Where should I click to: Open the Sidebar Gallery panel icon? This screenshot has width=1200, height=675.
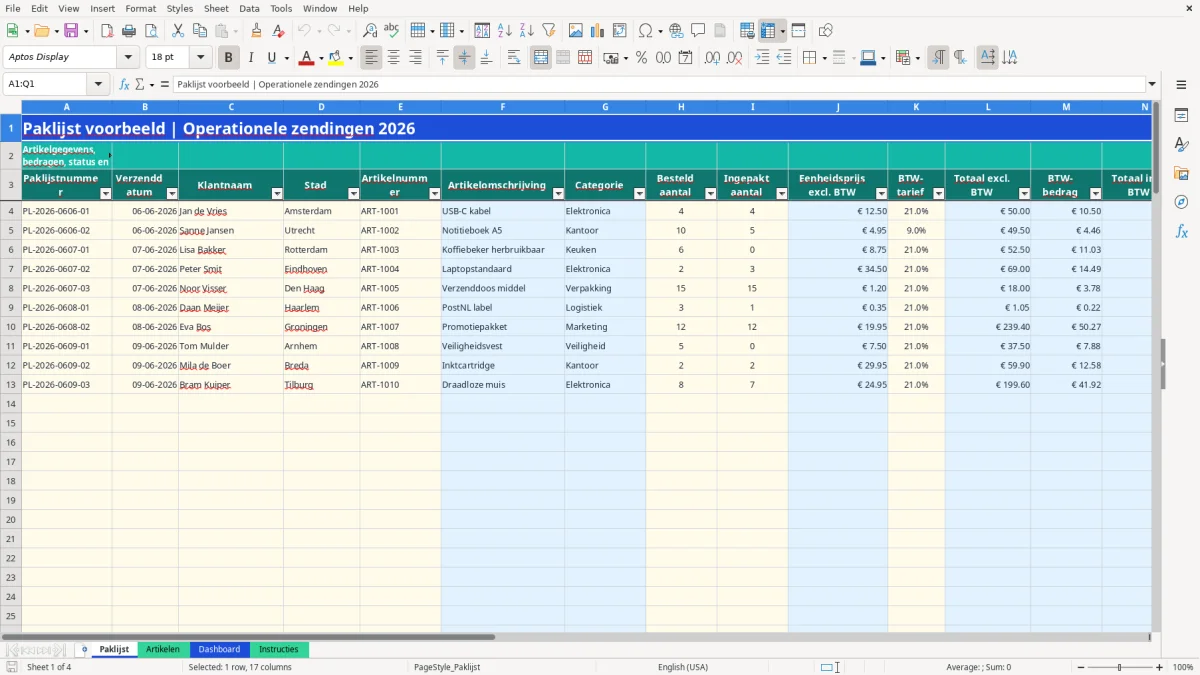(1181, 174)
